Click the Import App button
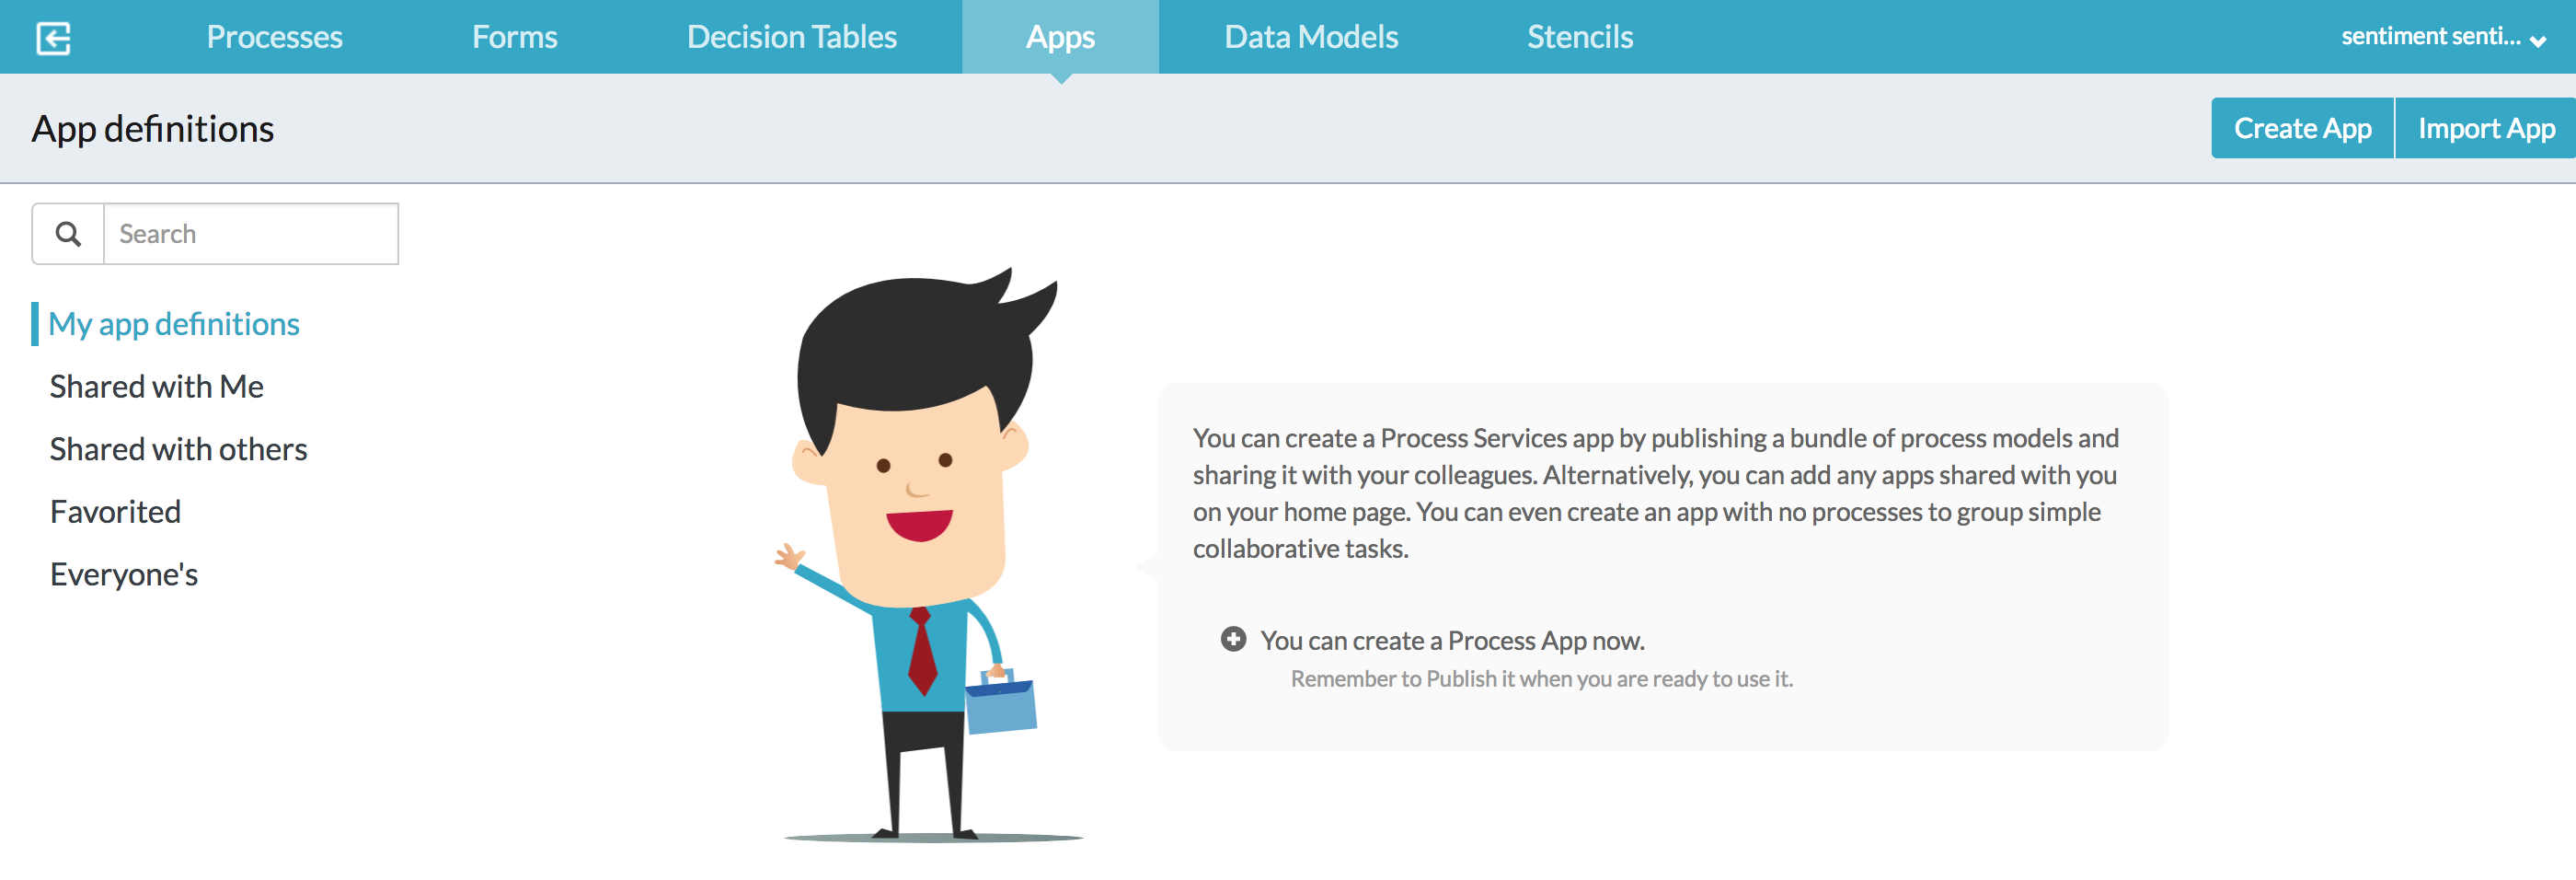Image resolution: width=2576 pixels, height=880 pixels. coord(2485,128)
